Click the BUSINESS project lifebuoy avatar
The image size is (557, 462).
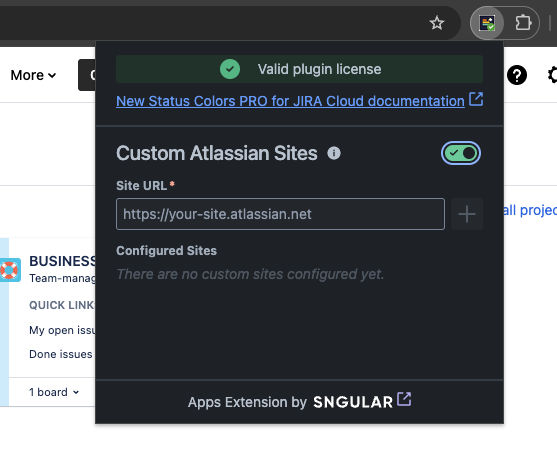click(x=10, y=270)
